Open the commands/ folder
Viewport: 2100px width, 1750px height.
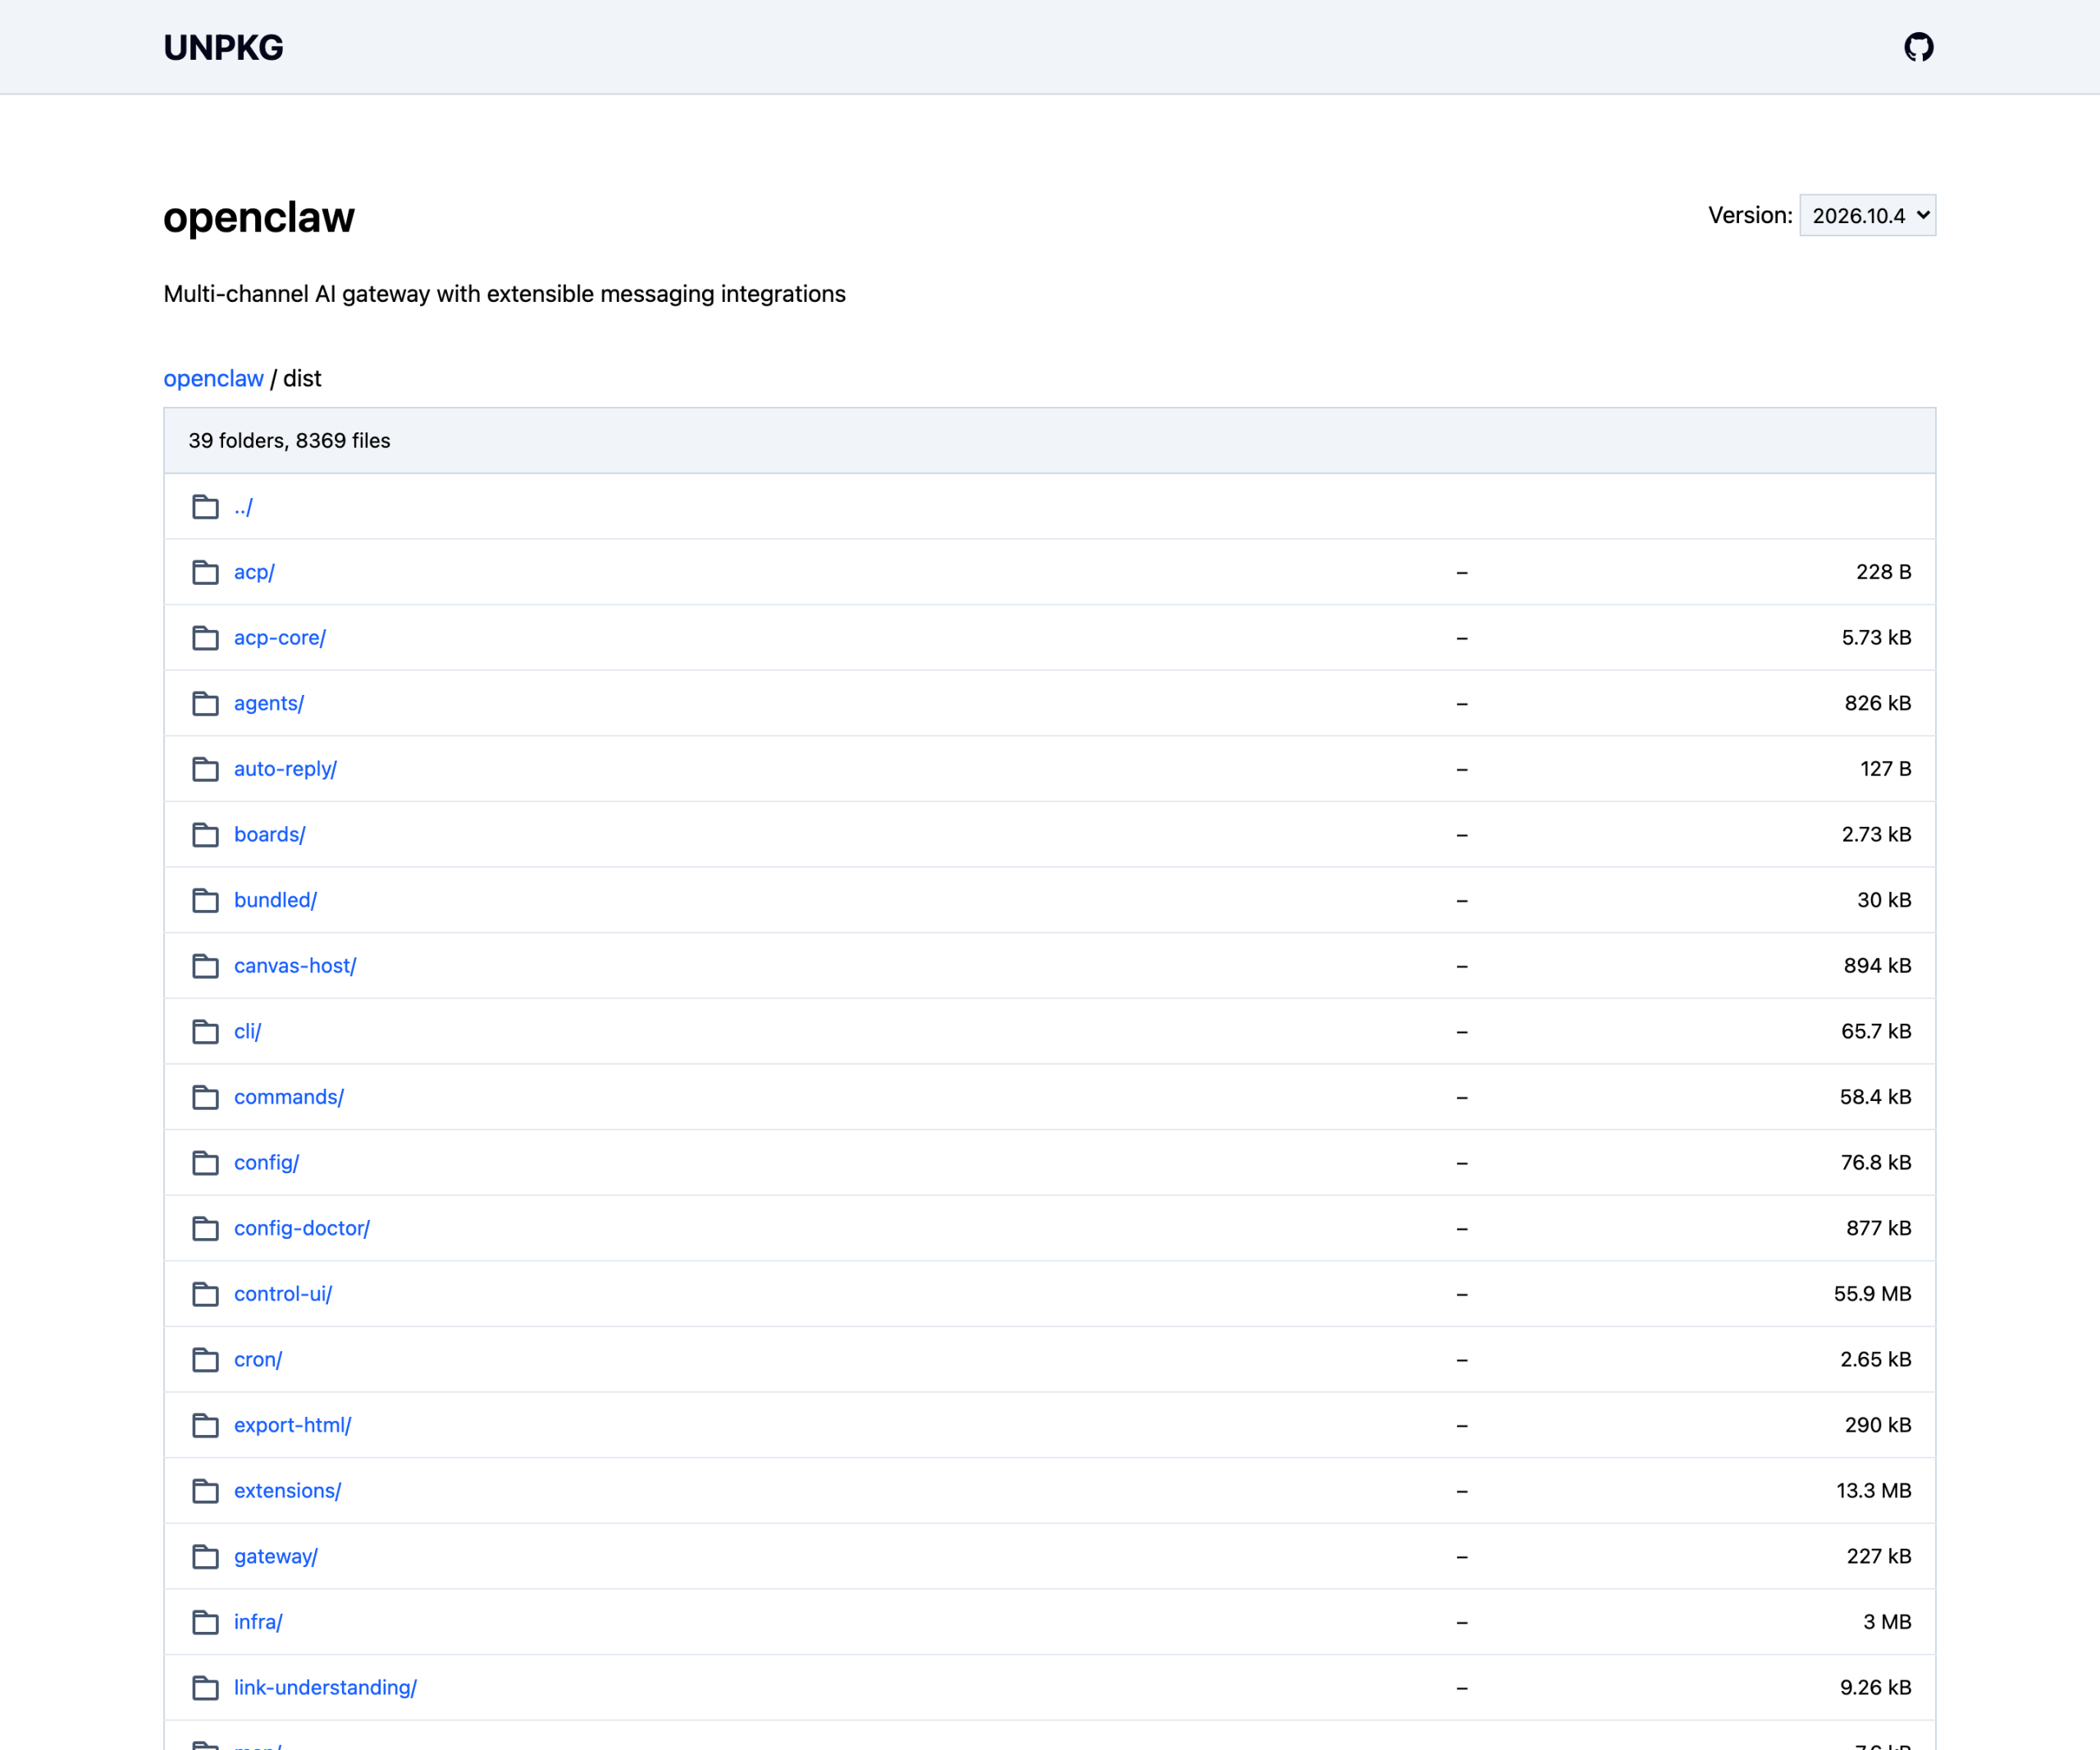click(289, 1097)
